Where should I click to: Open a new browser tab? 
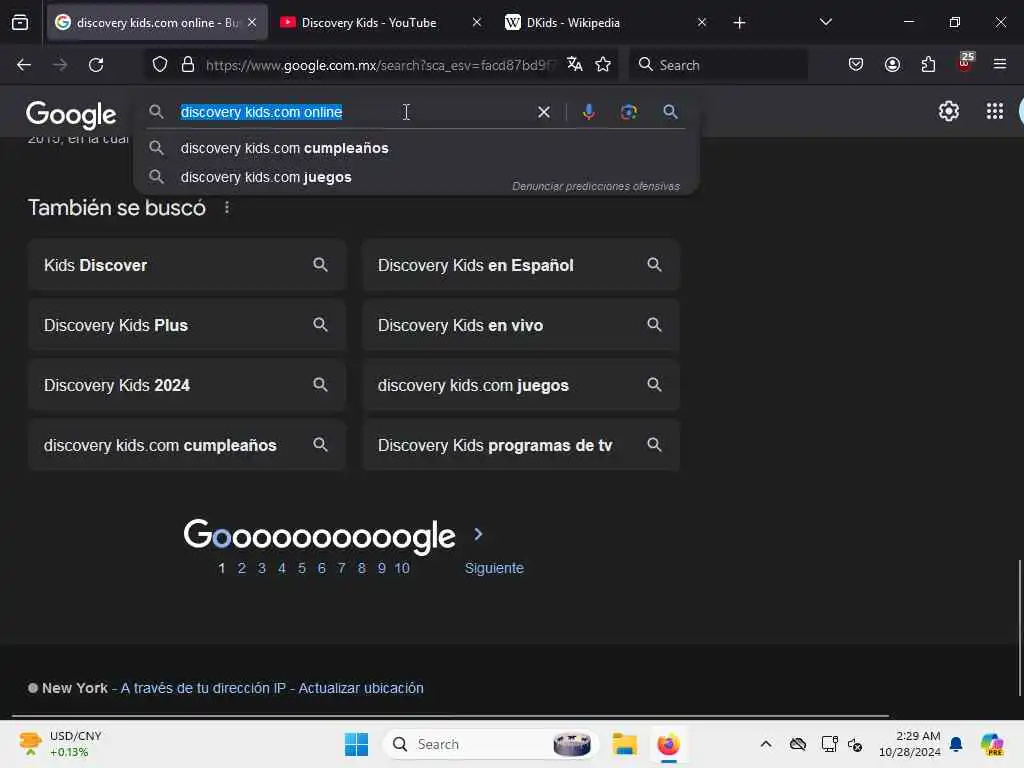(739, 23)
